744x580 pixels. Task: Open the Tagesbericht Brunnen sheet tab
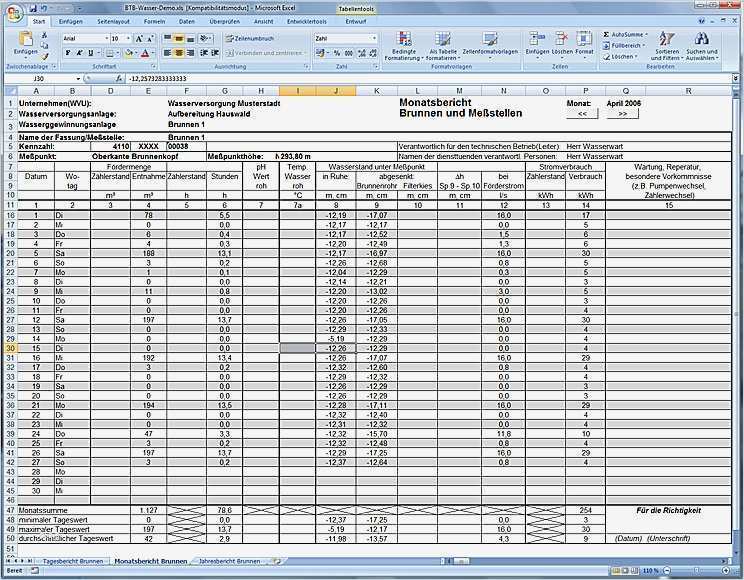[73, 561]
